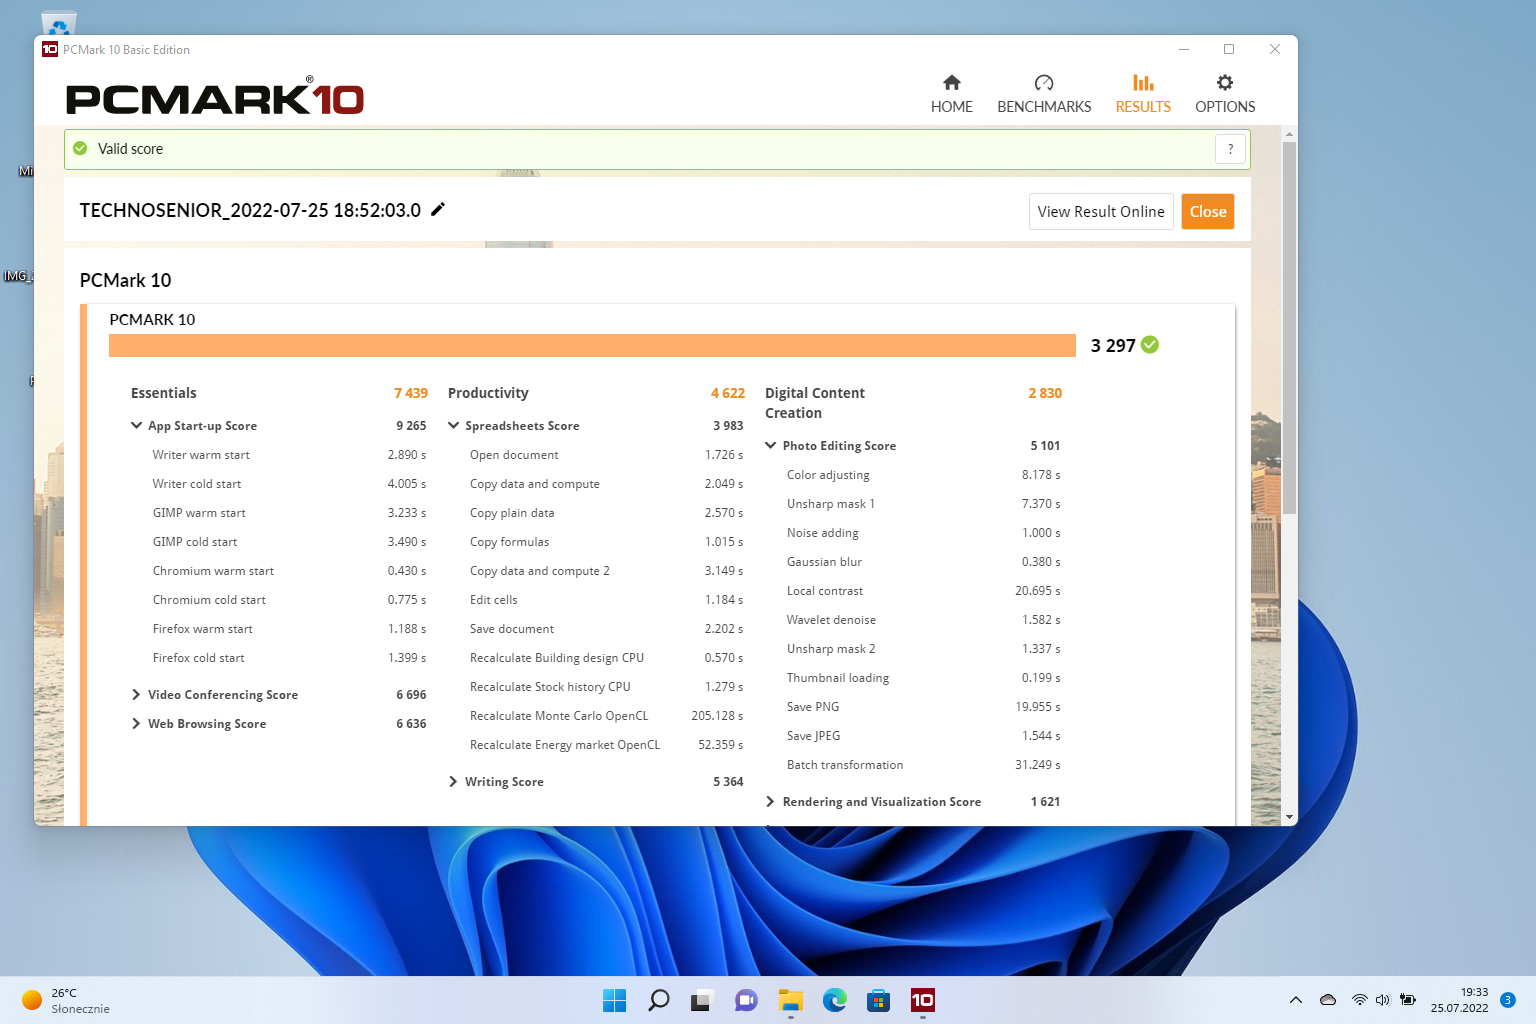Expand the Writing Score section
The width and height of the screenshot is (1536, 1024).
pyautogui.click(x=454, y=782)
